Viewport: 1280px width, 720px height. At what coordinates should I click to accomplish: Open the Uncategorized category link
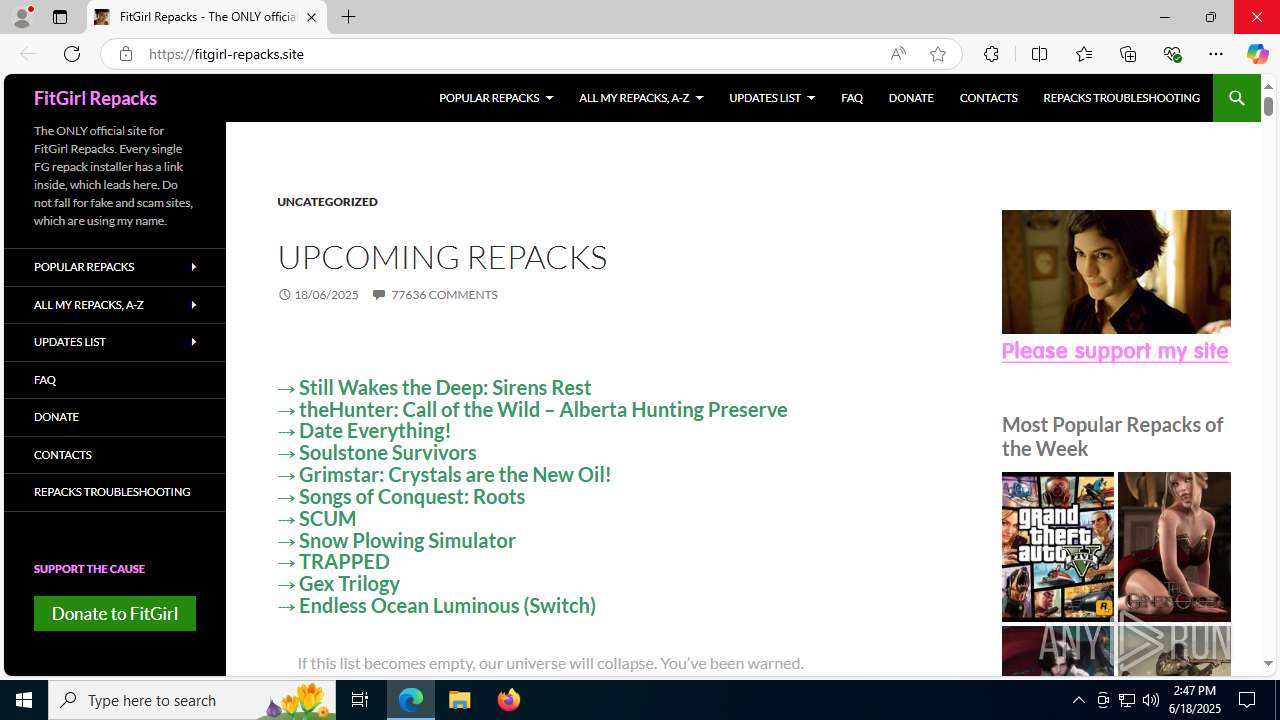click(327, 202)
